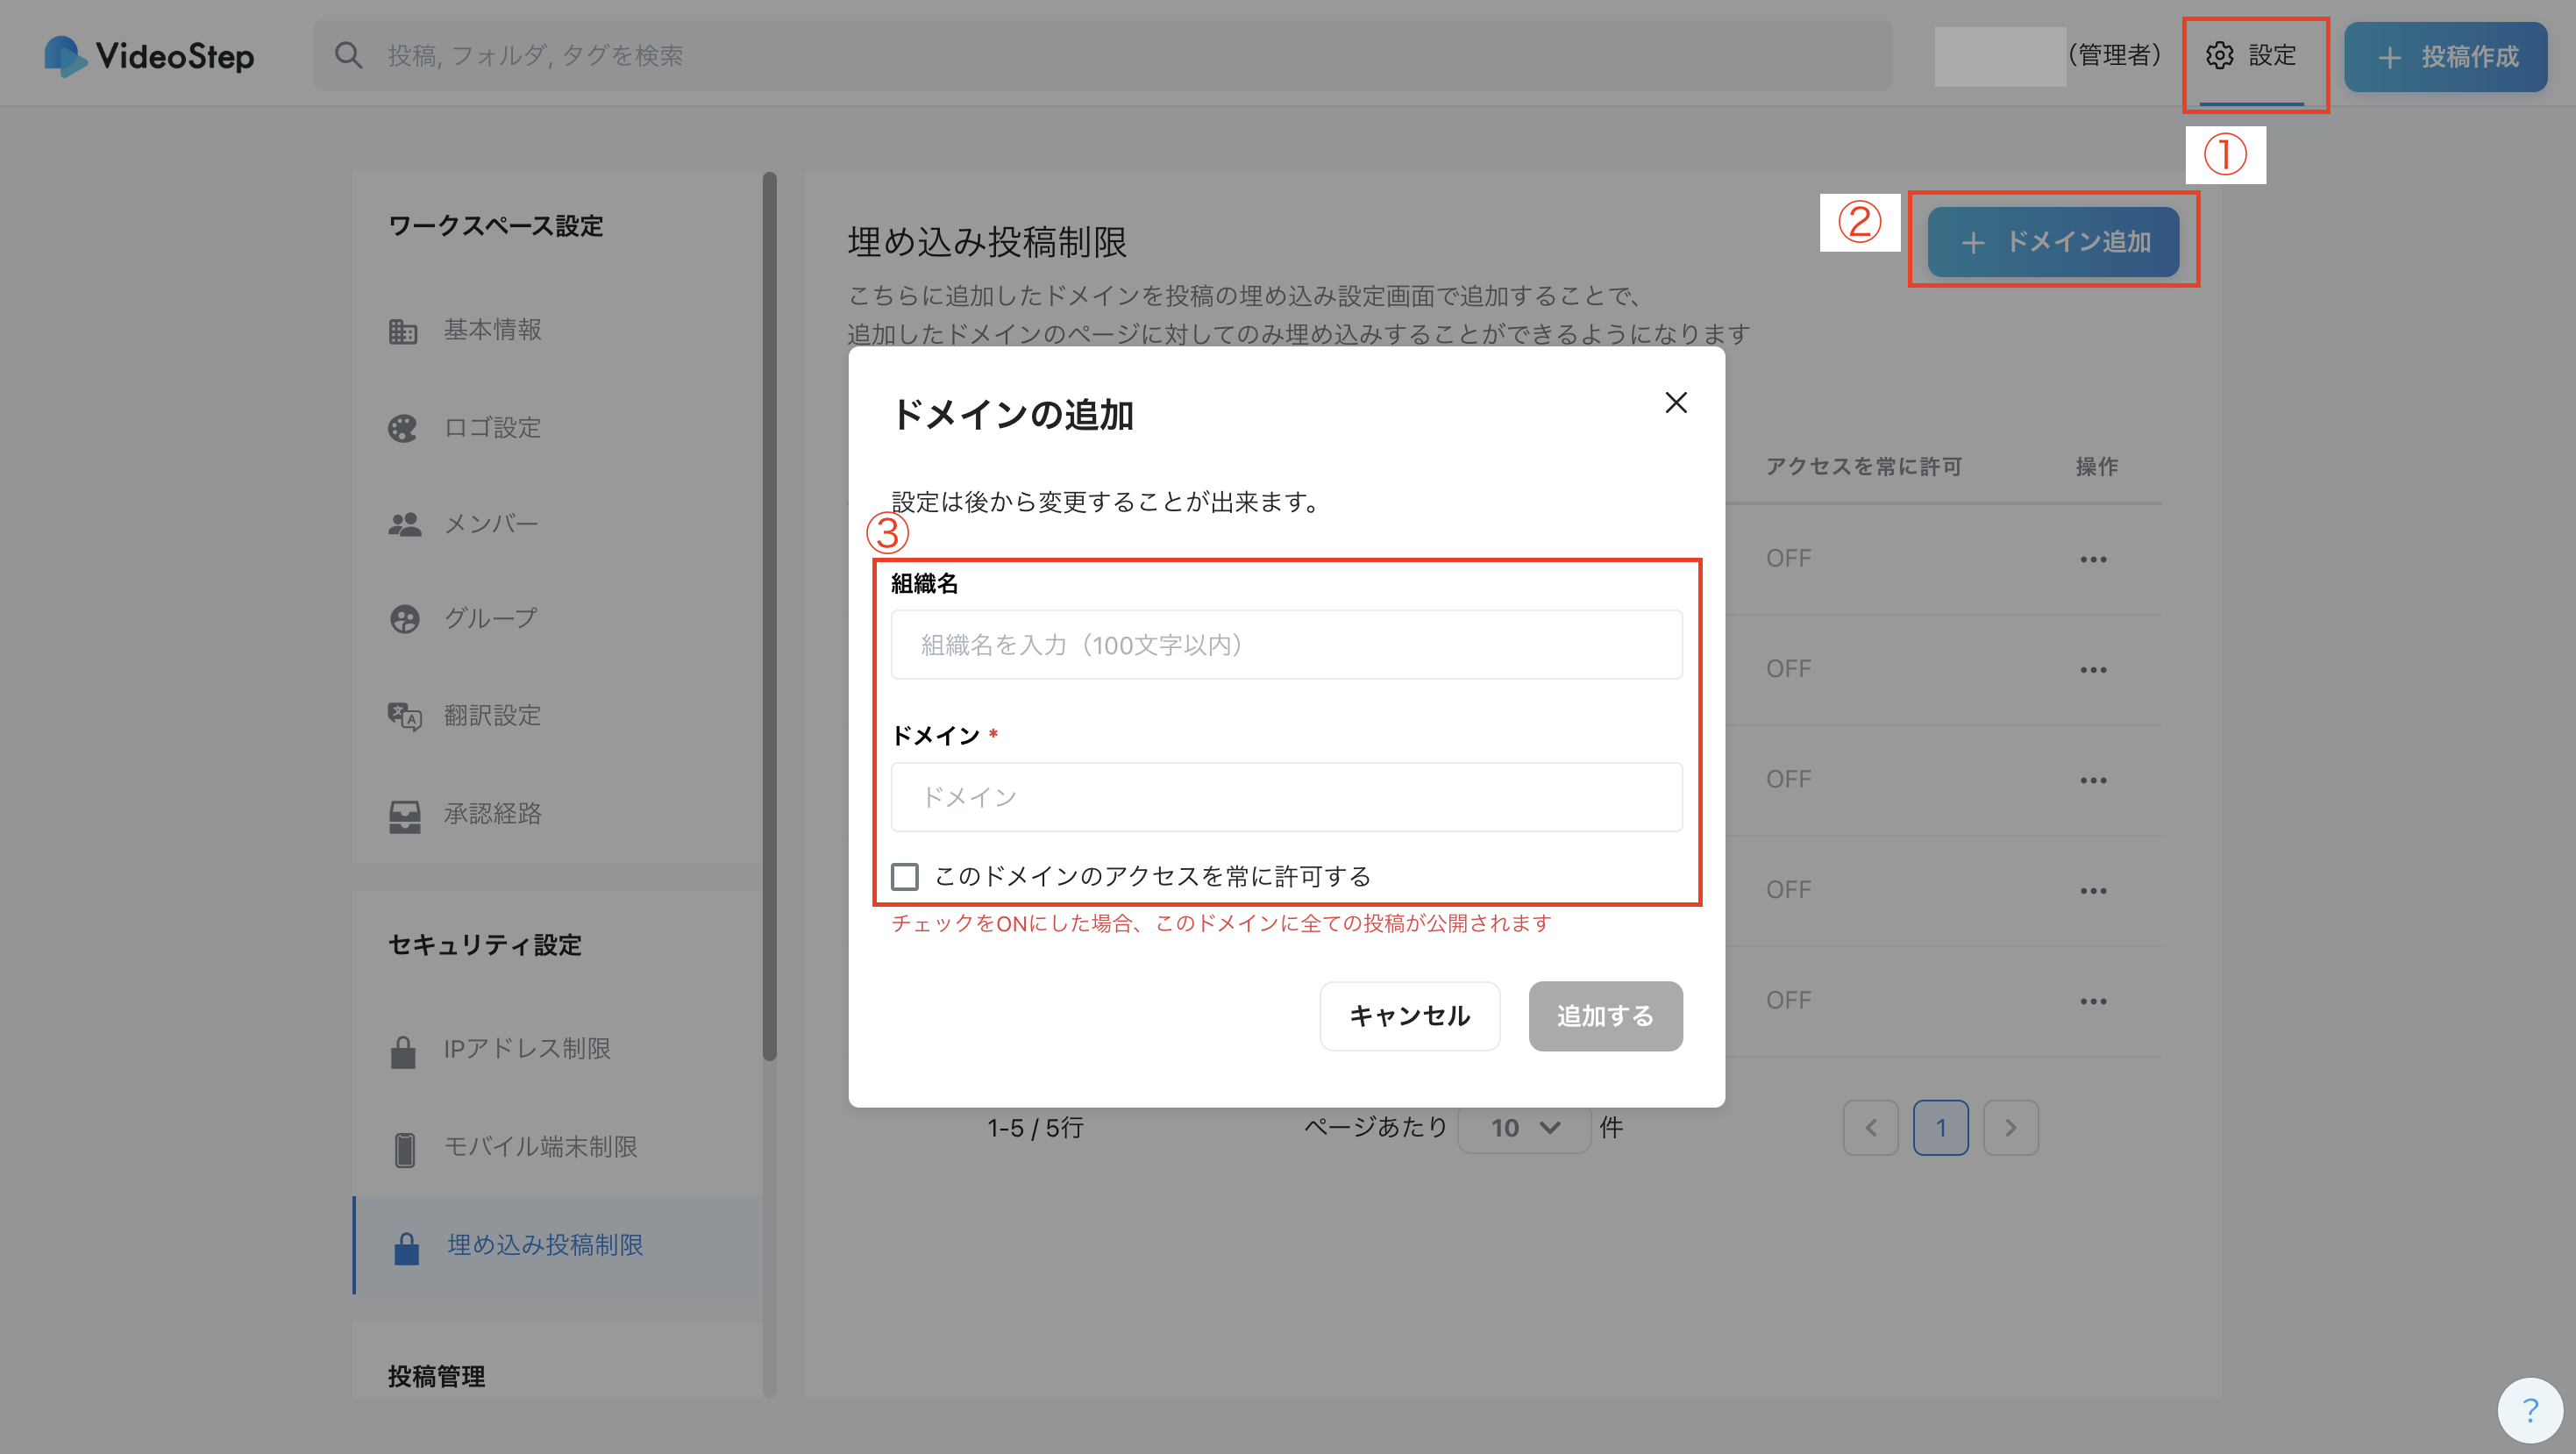Click the group icon for グループ
Viewport: 2576px width, 1454px height.
[x=404, y=619]
